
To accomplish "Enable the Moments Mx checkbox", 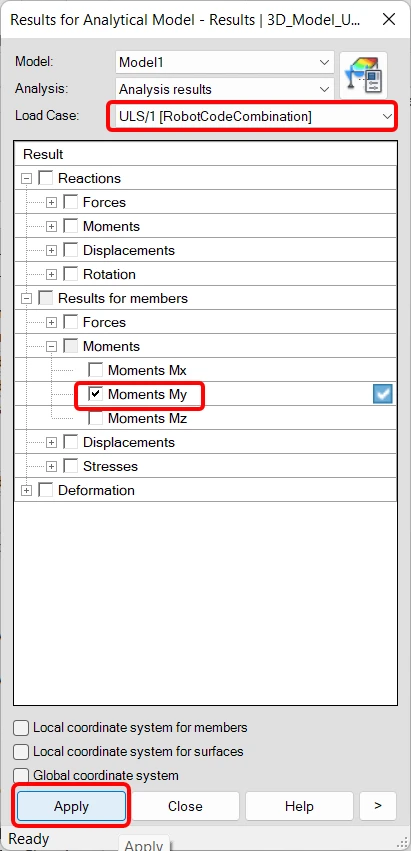I will [x=96, y=371].
